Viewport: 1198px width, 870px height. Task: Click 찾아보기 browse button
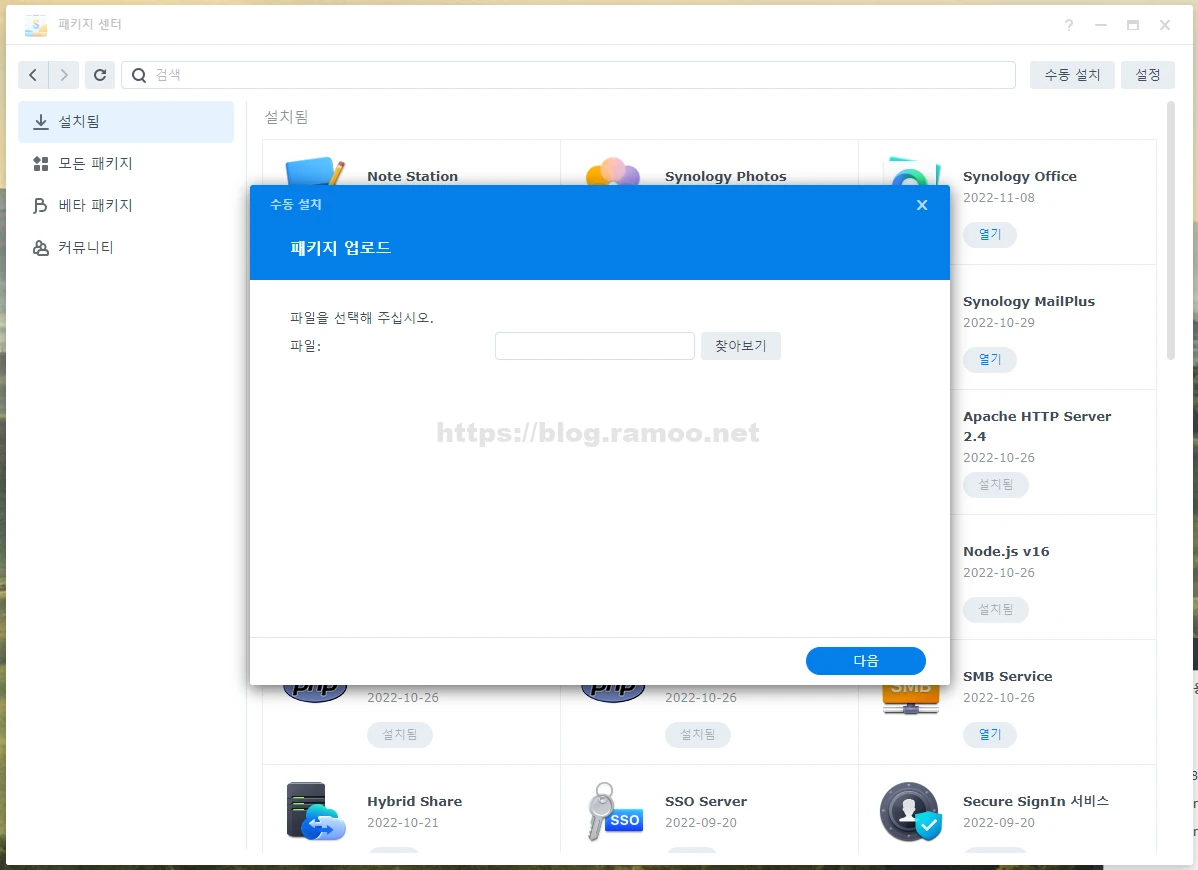pos(740,346)
